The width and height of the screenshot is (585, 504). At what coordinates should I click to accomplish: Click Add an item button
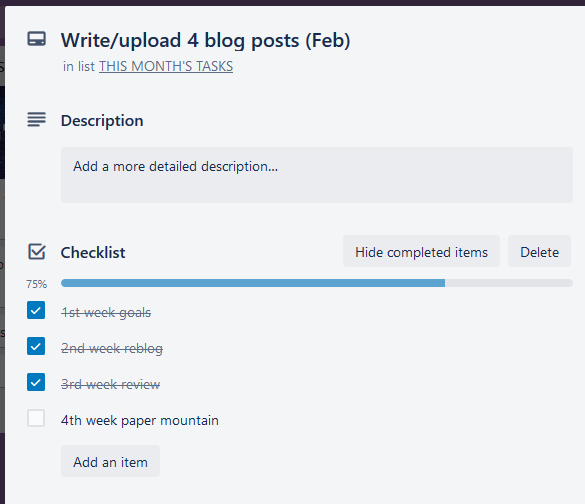(110, 461)
